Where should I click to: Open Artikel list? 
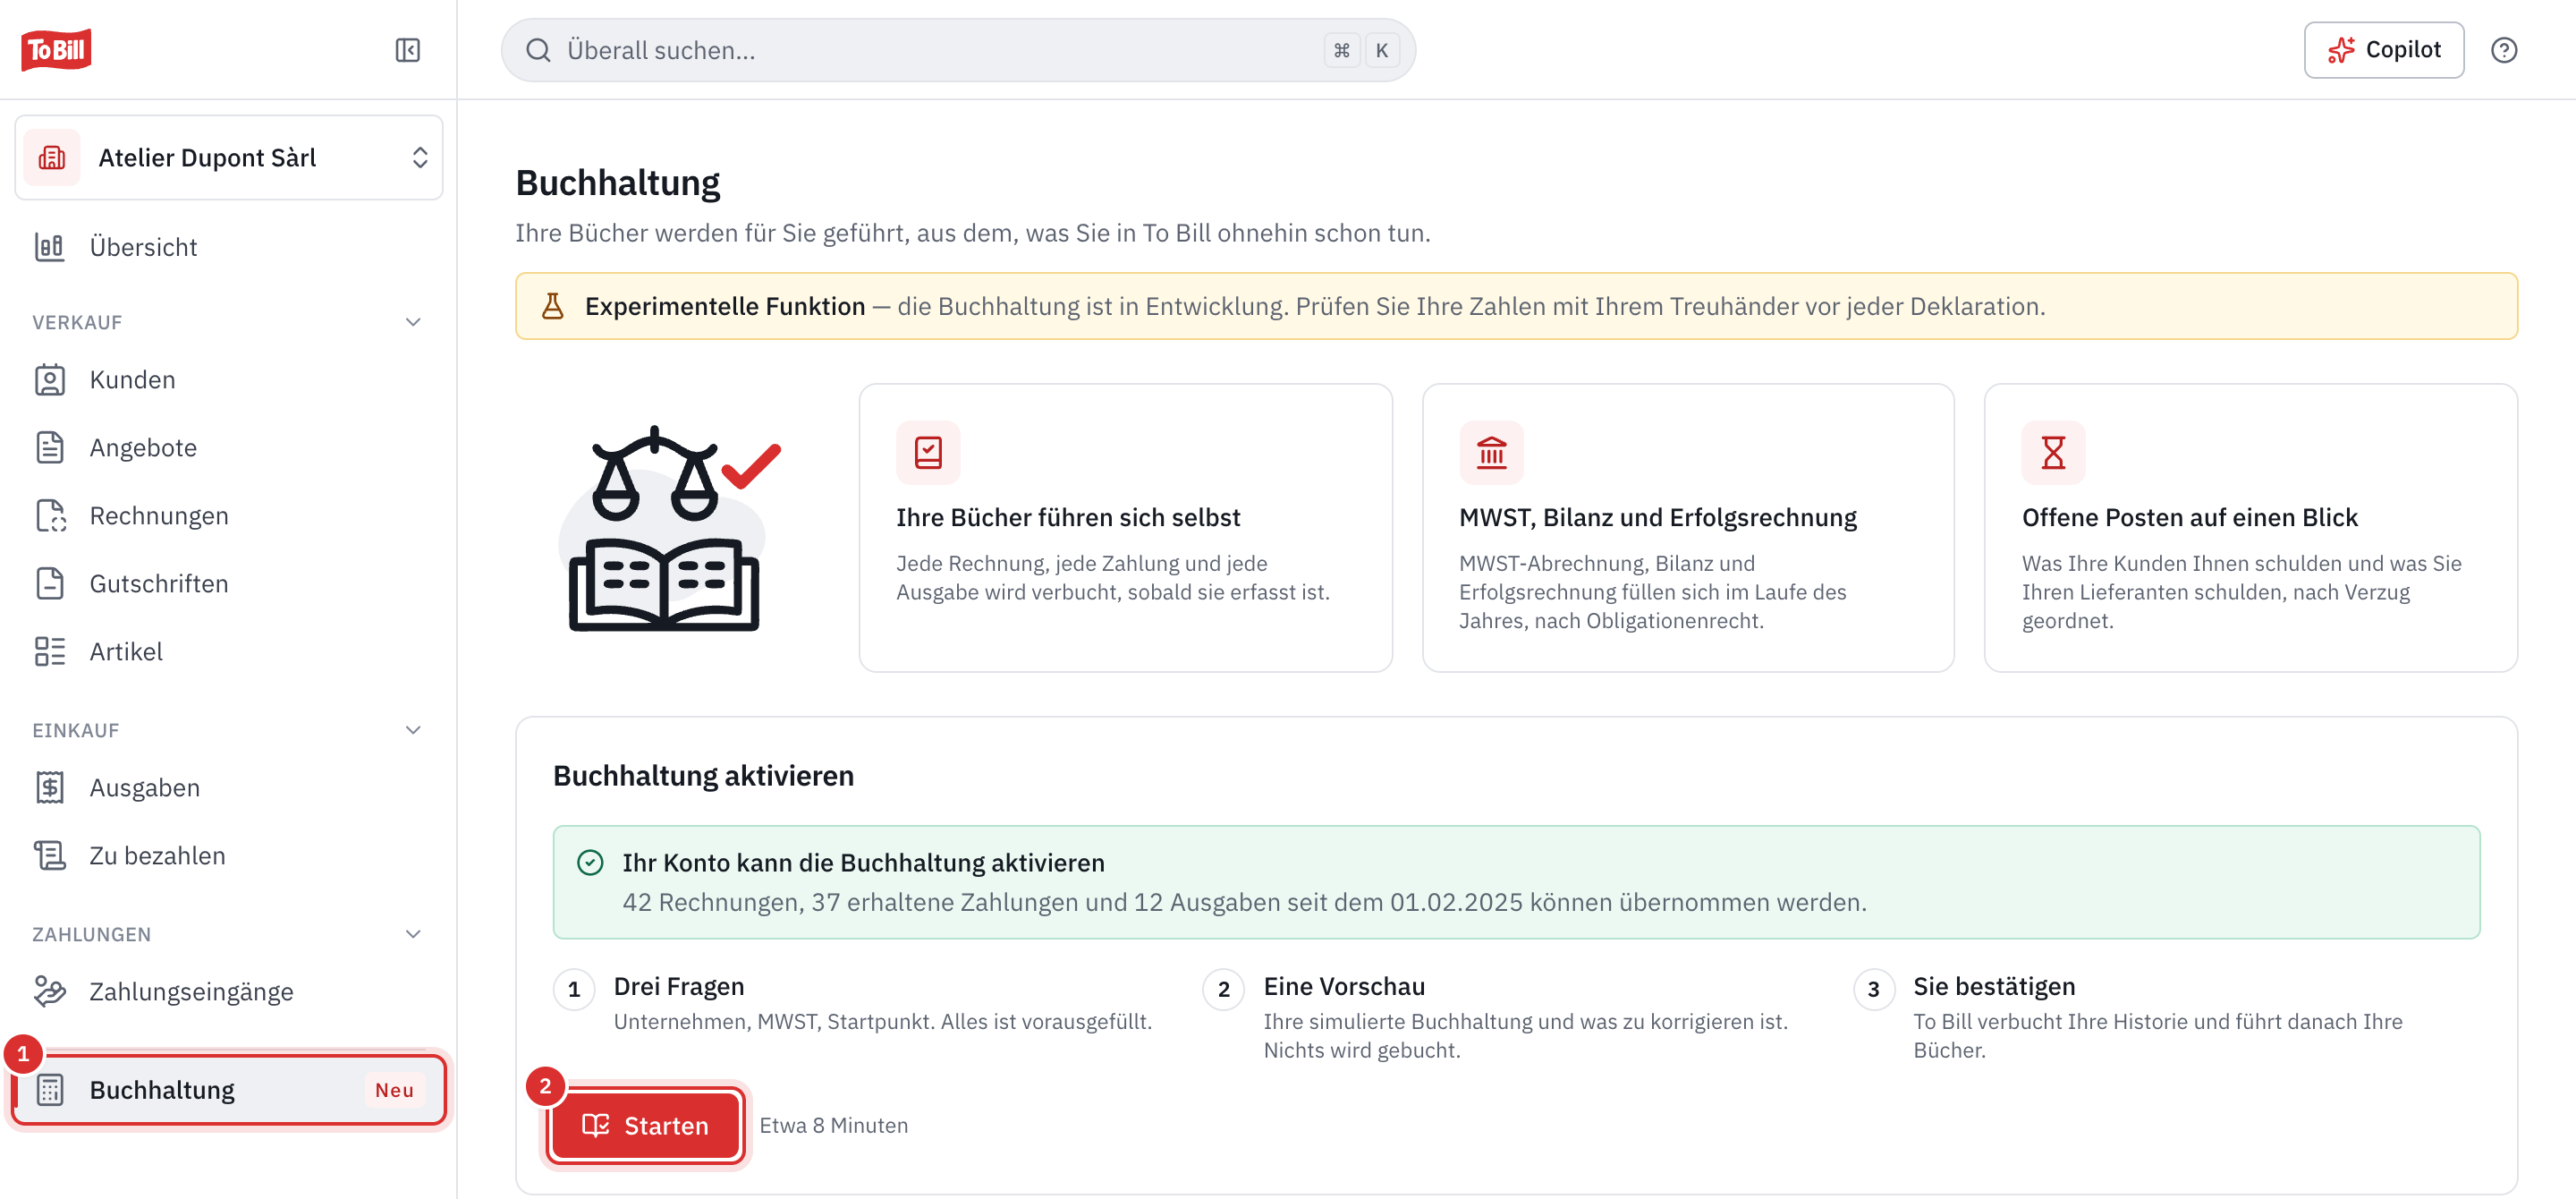click(x=229, y=652)
